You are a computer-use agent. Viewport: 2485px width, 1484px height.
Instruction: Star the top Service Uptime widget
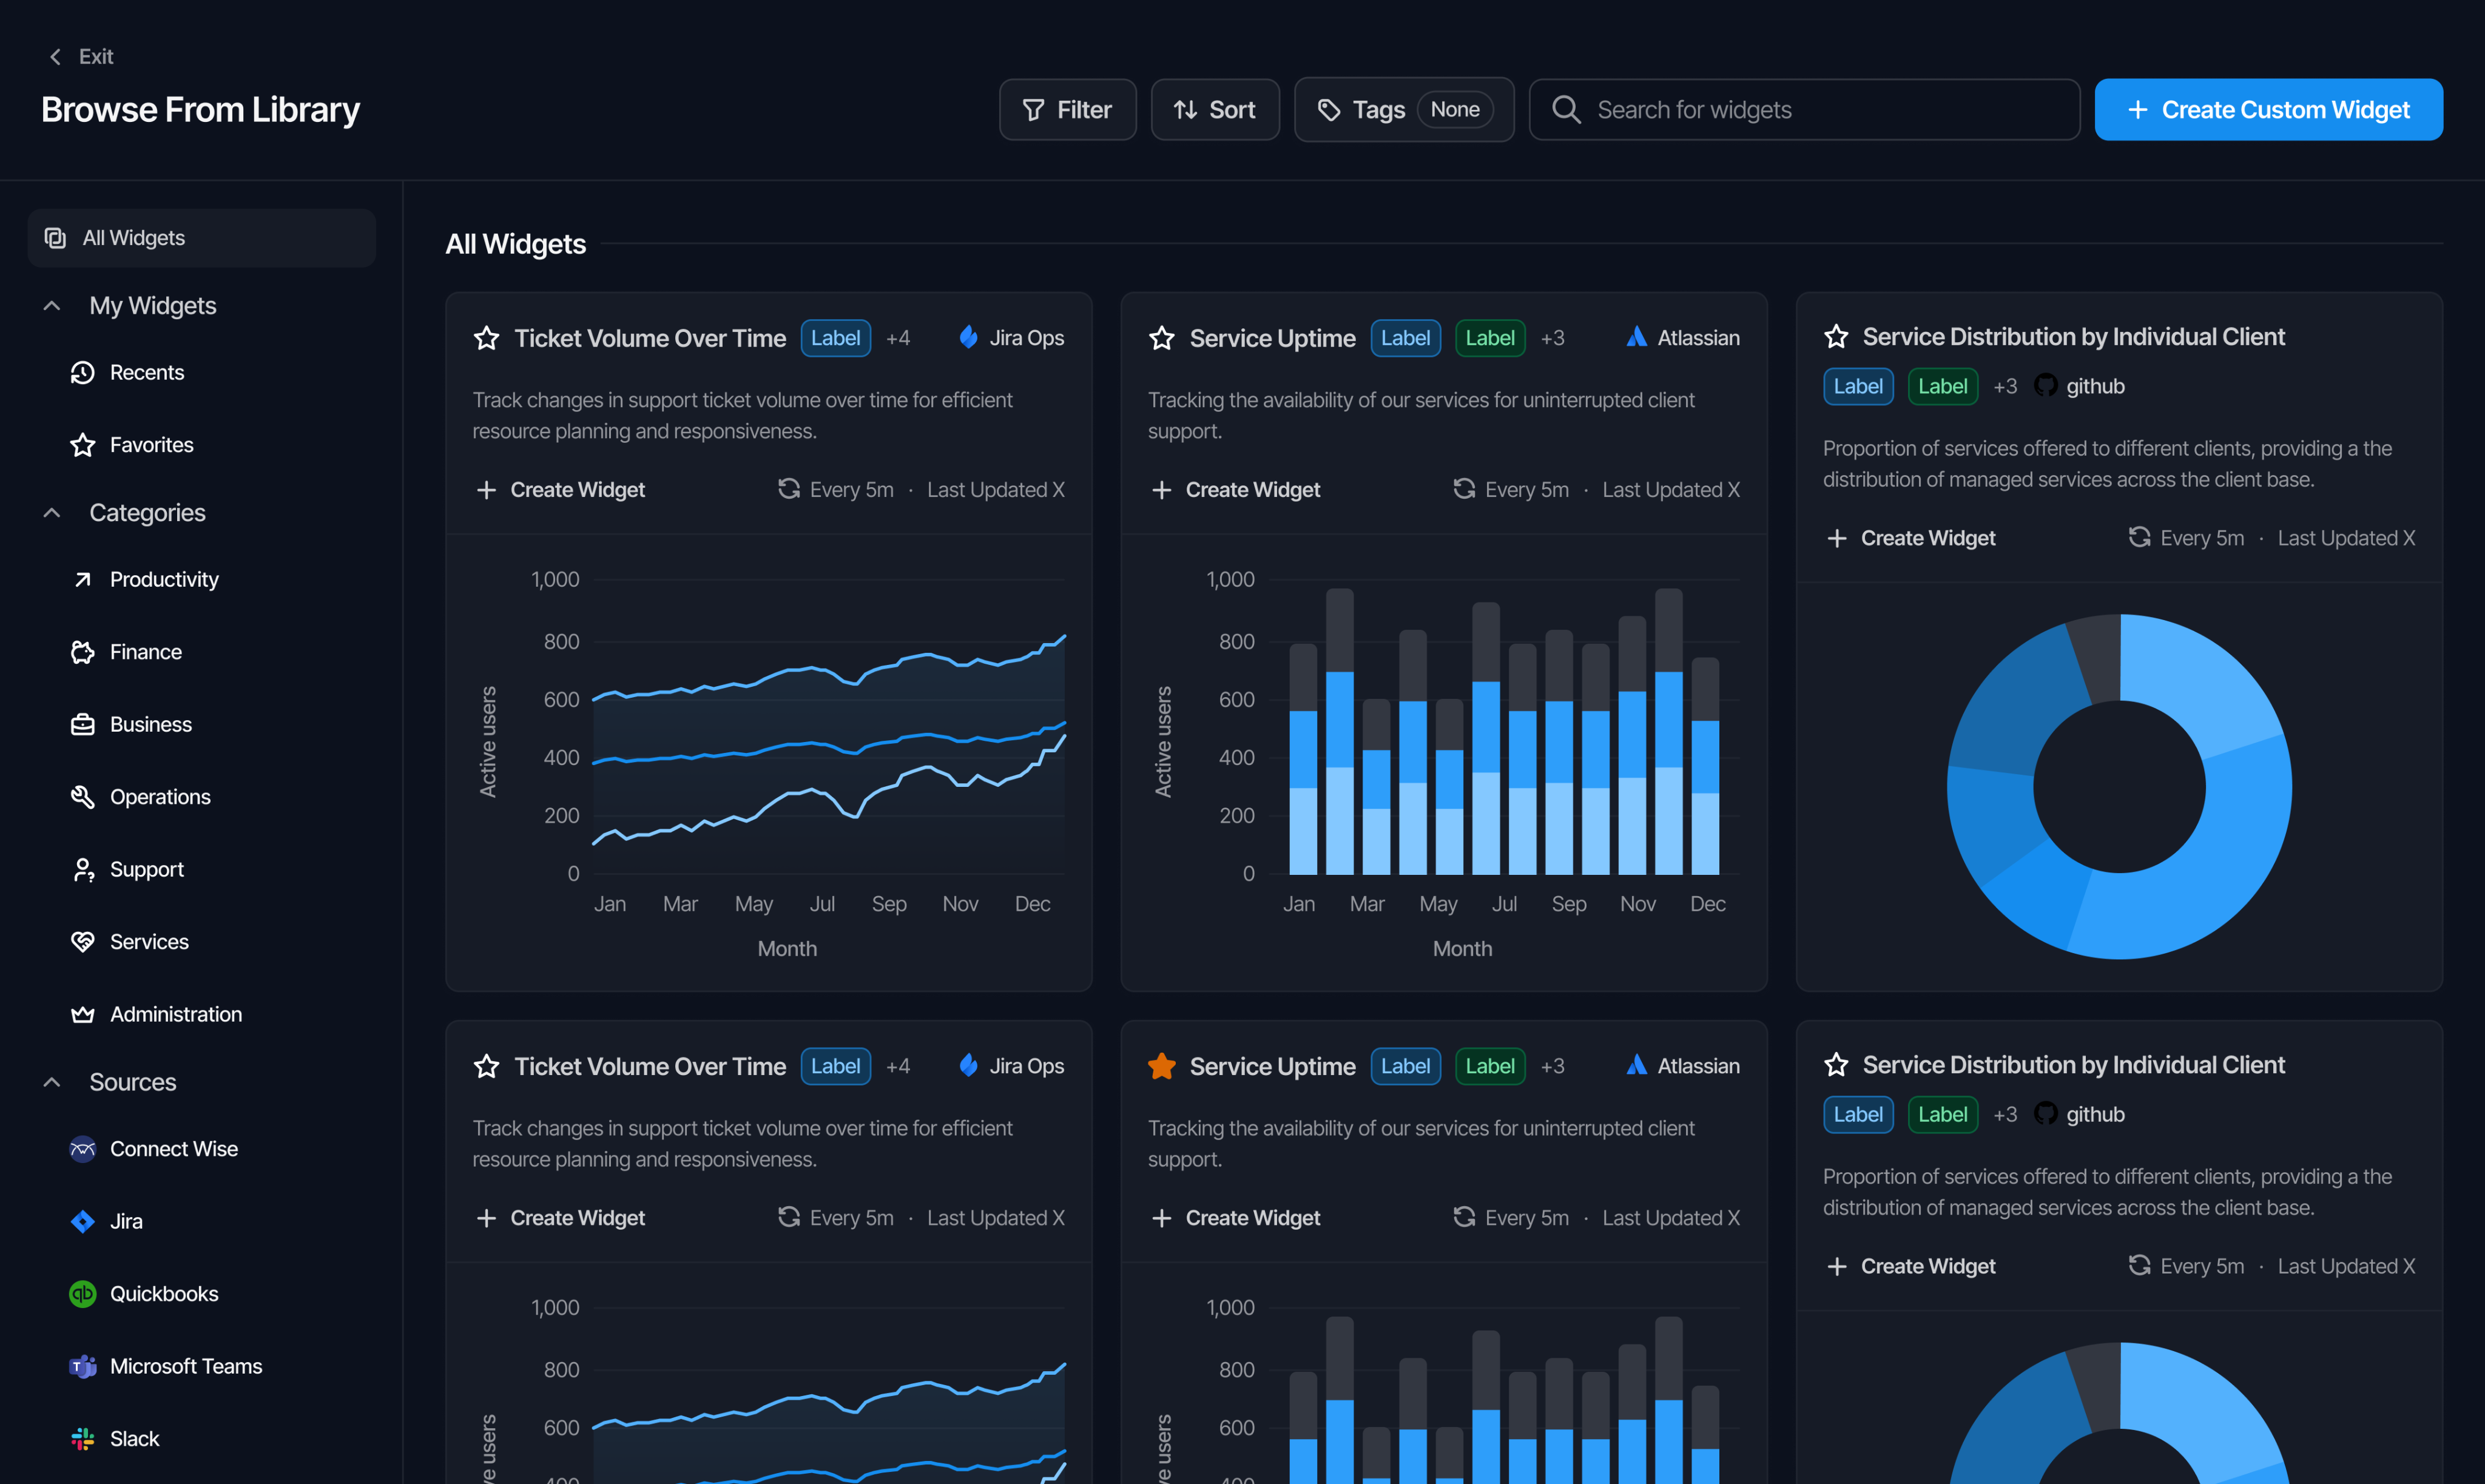coord(1162,338)
